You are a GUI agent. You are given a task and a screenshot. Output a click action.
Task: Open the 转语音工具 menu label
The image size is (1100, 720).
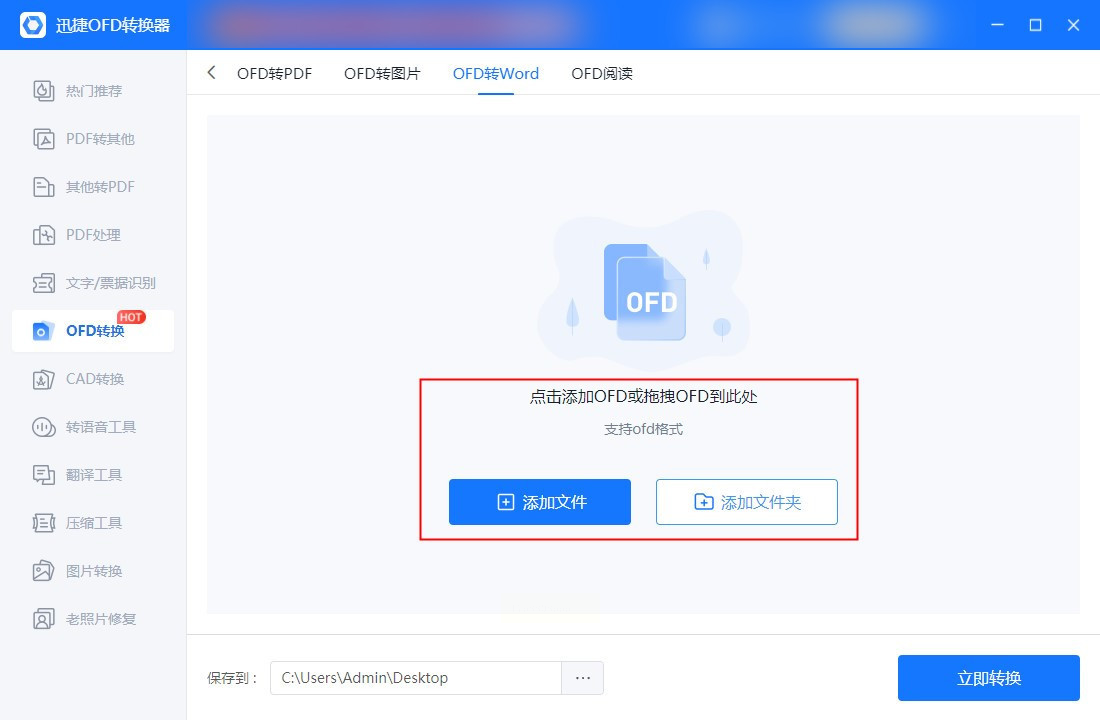101,427
